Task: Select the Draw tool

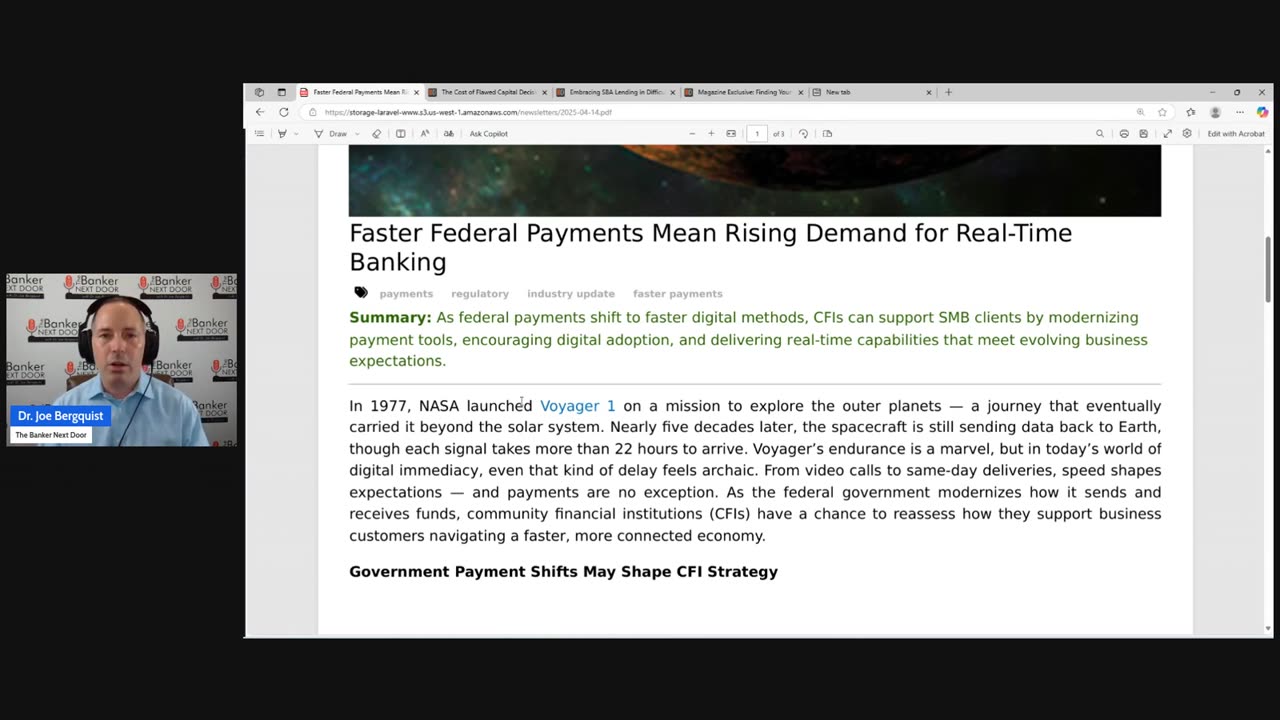Action: tap(331, 133)
